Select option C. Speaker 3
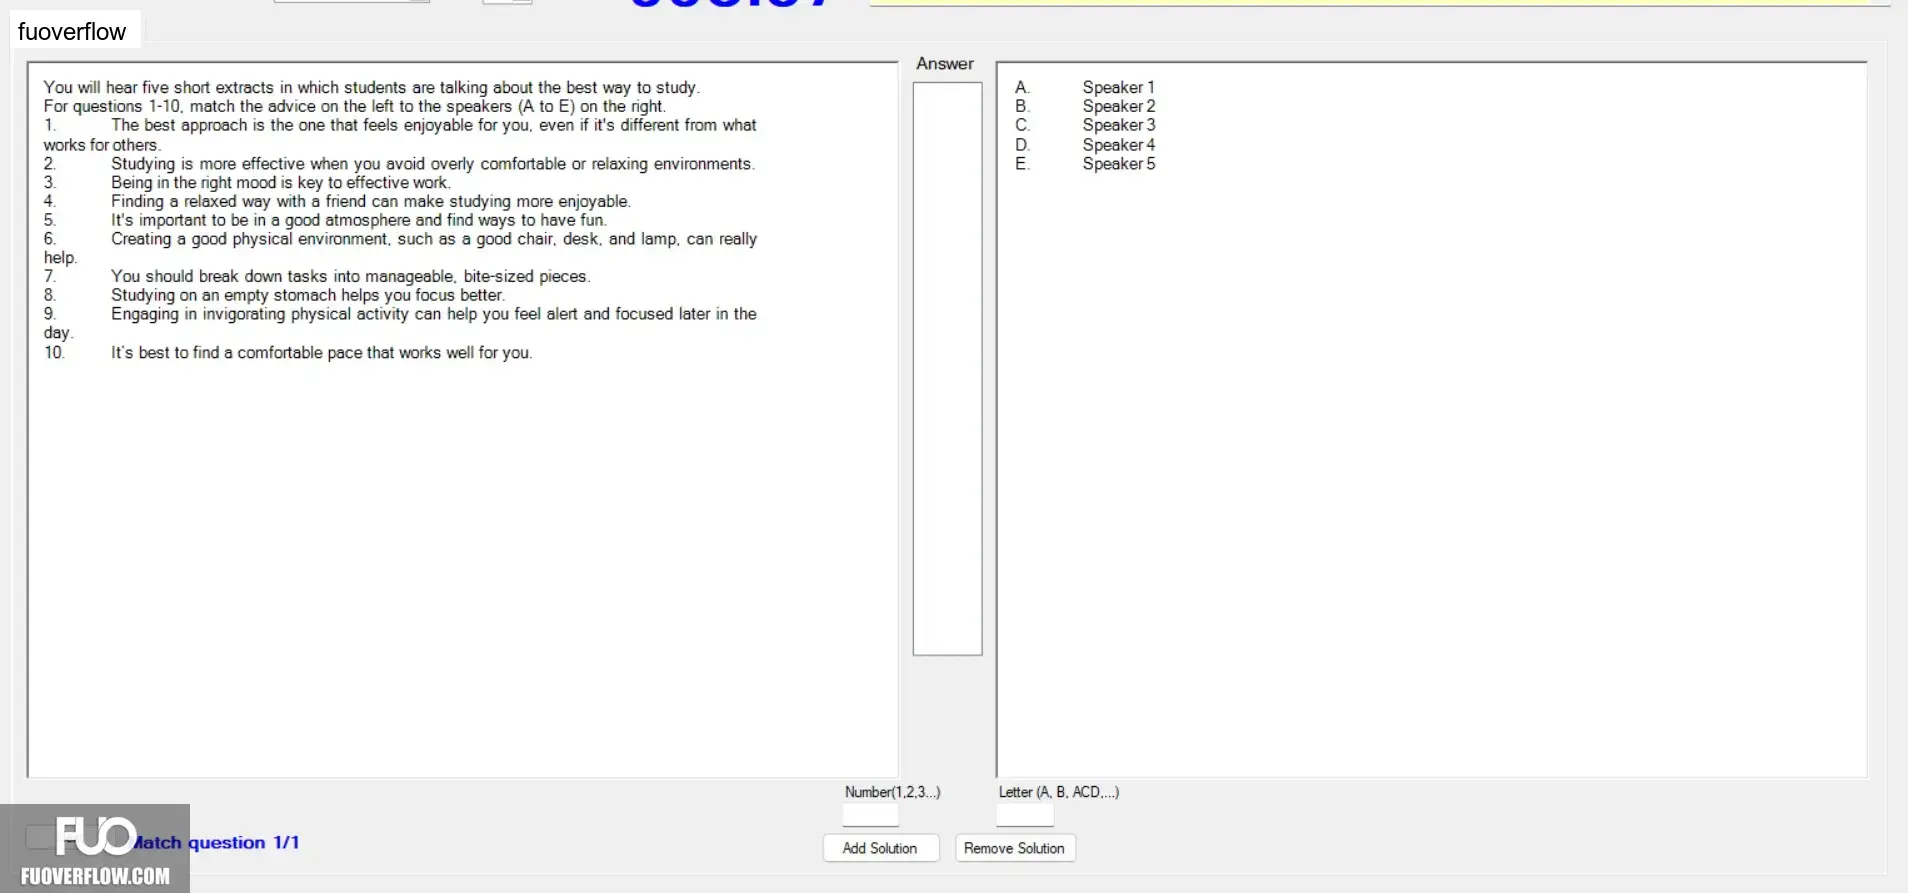Screen dimensions: 1908x893 [x=1085, y=125]
